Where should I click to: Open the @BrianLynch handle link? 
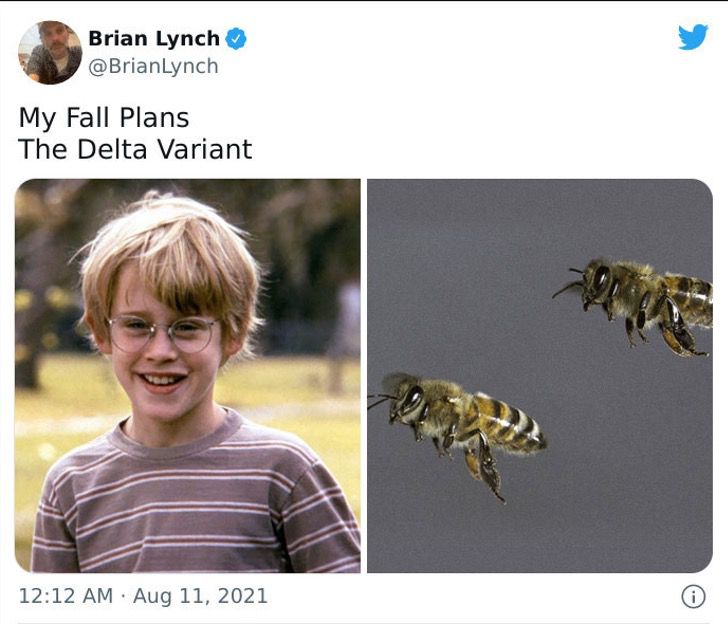pyautogui.click(x=153, y=66)
